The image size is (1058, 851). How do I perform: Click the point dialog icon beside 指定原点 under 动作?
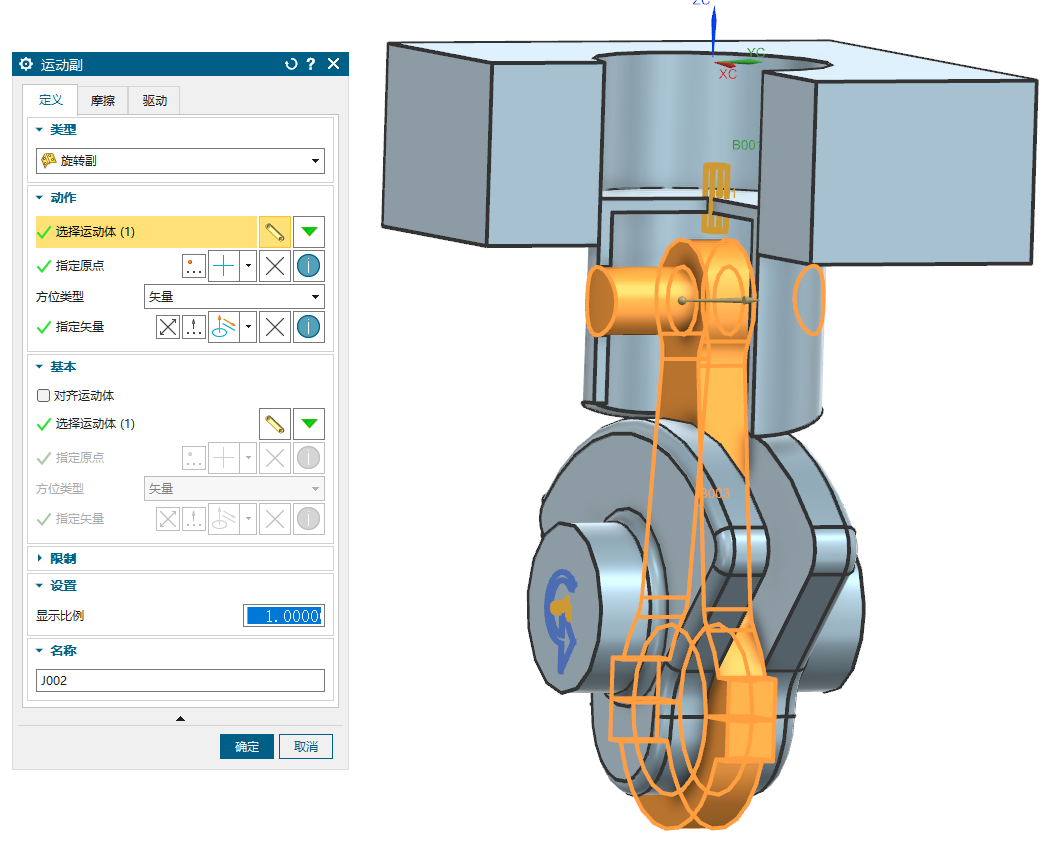coord(194,266)
